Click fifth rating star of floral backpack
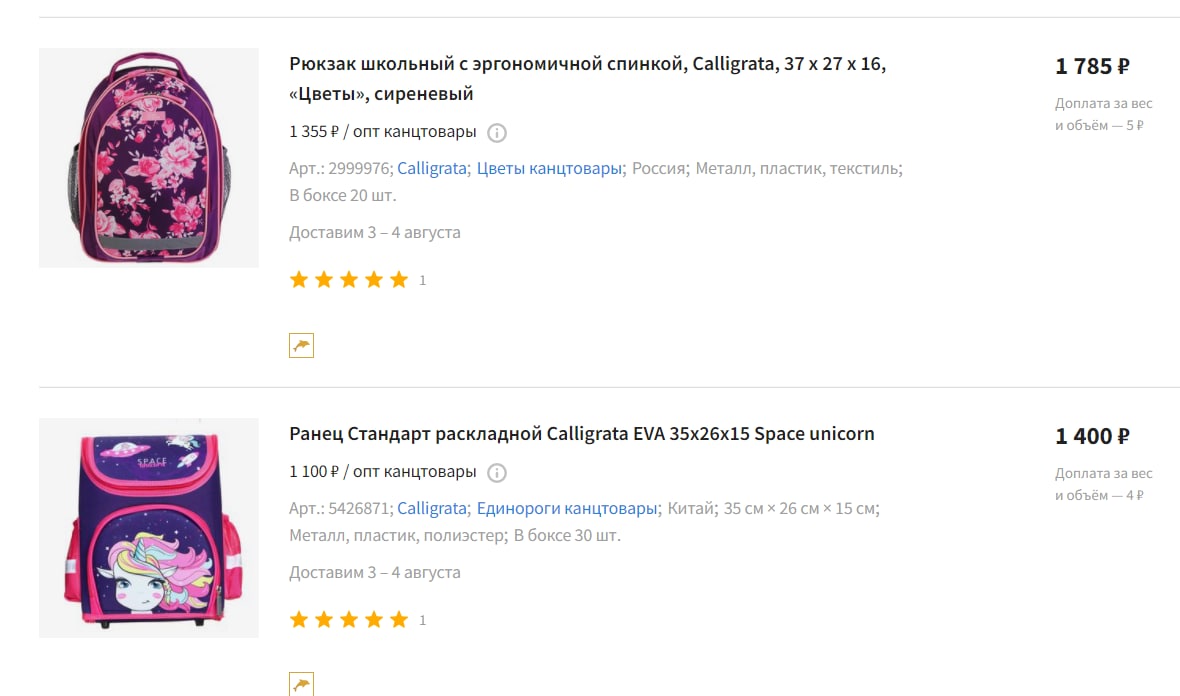1180x696 pixels. click(x=399, y=280)
